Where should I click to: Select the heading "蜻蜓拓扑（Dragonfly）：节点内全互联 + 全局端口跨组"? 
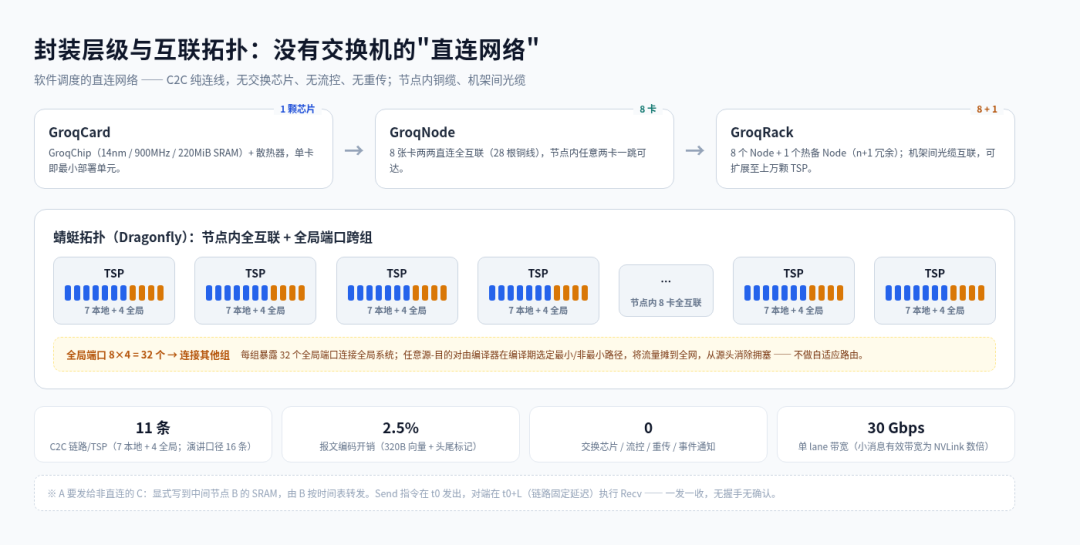[213, 238]
